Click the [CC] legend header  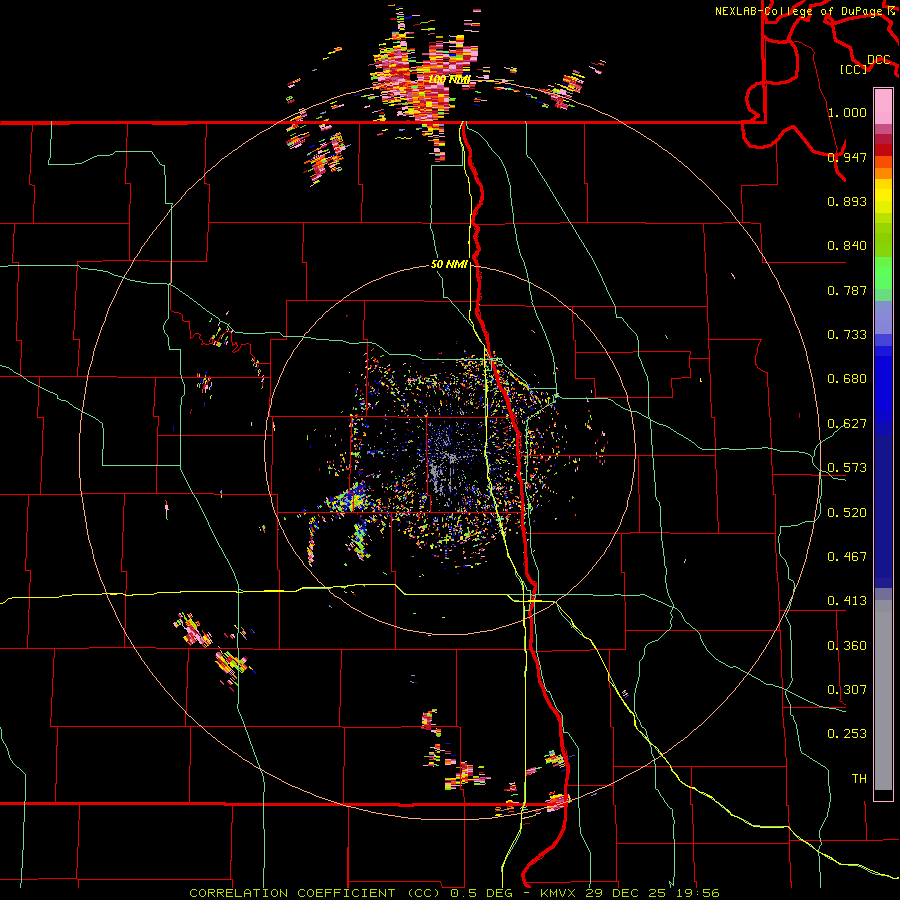coord(854,69)
